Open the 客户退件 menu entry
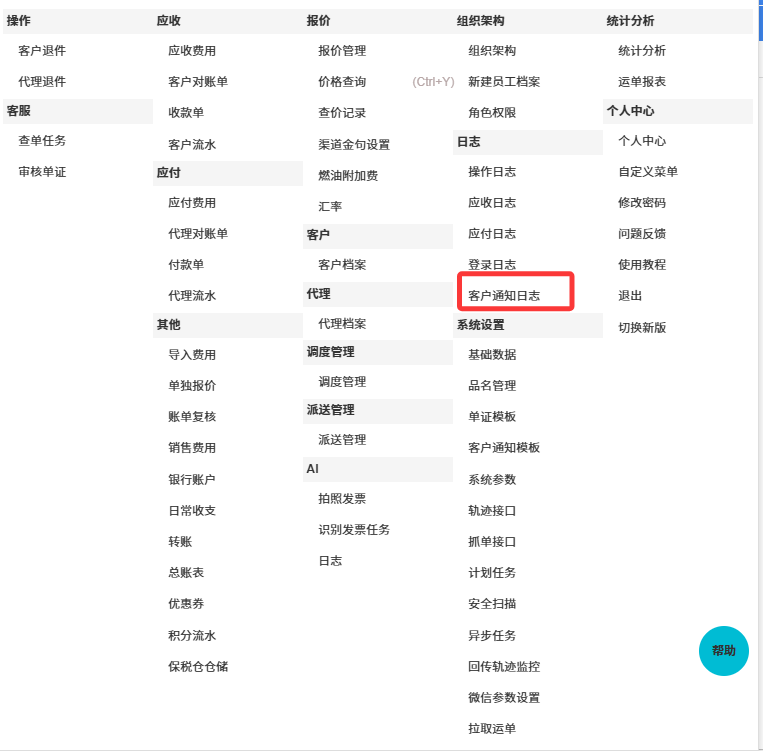Viewport: 763px width, 751px height. click(42, 51)
